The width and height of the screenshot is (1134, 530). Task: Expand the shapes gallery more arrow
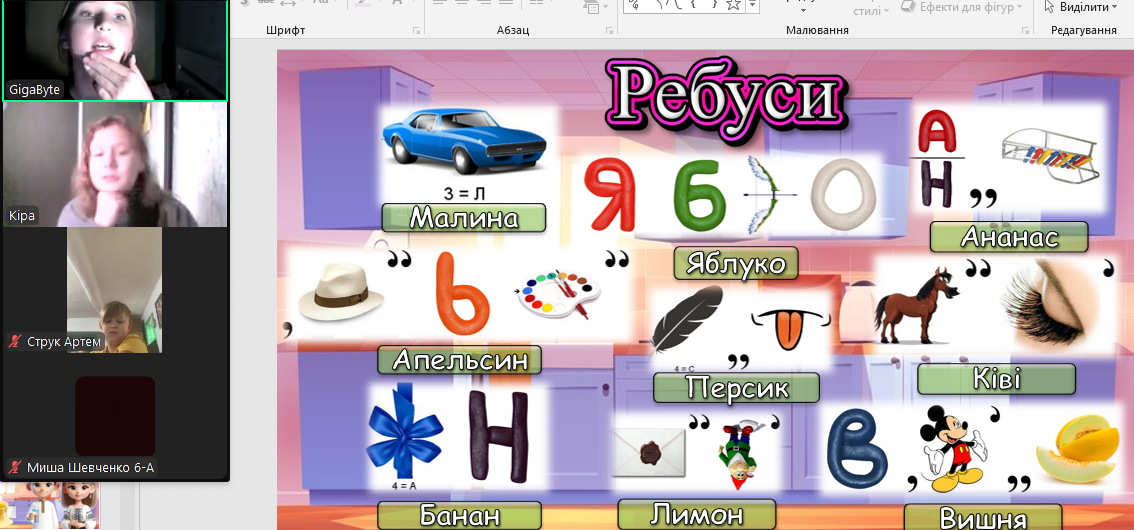pyautogui.click(x=753, y=6)
